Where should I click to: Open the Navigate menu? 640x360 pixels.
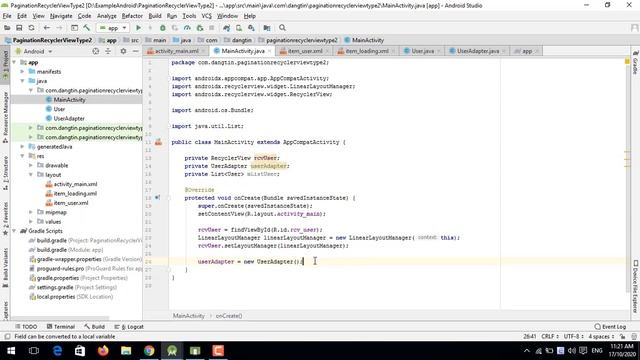61,16
